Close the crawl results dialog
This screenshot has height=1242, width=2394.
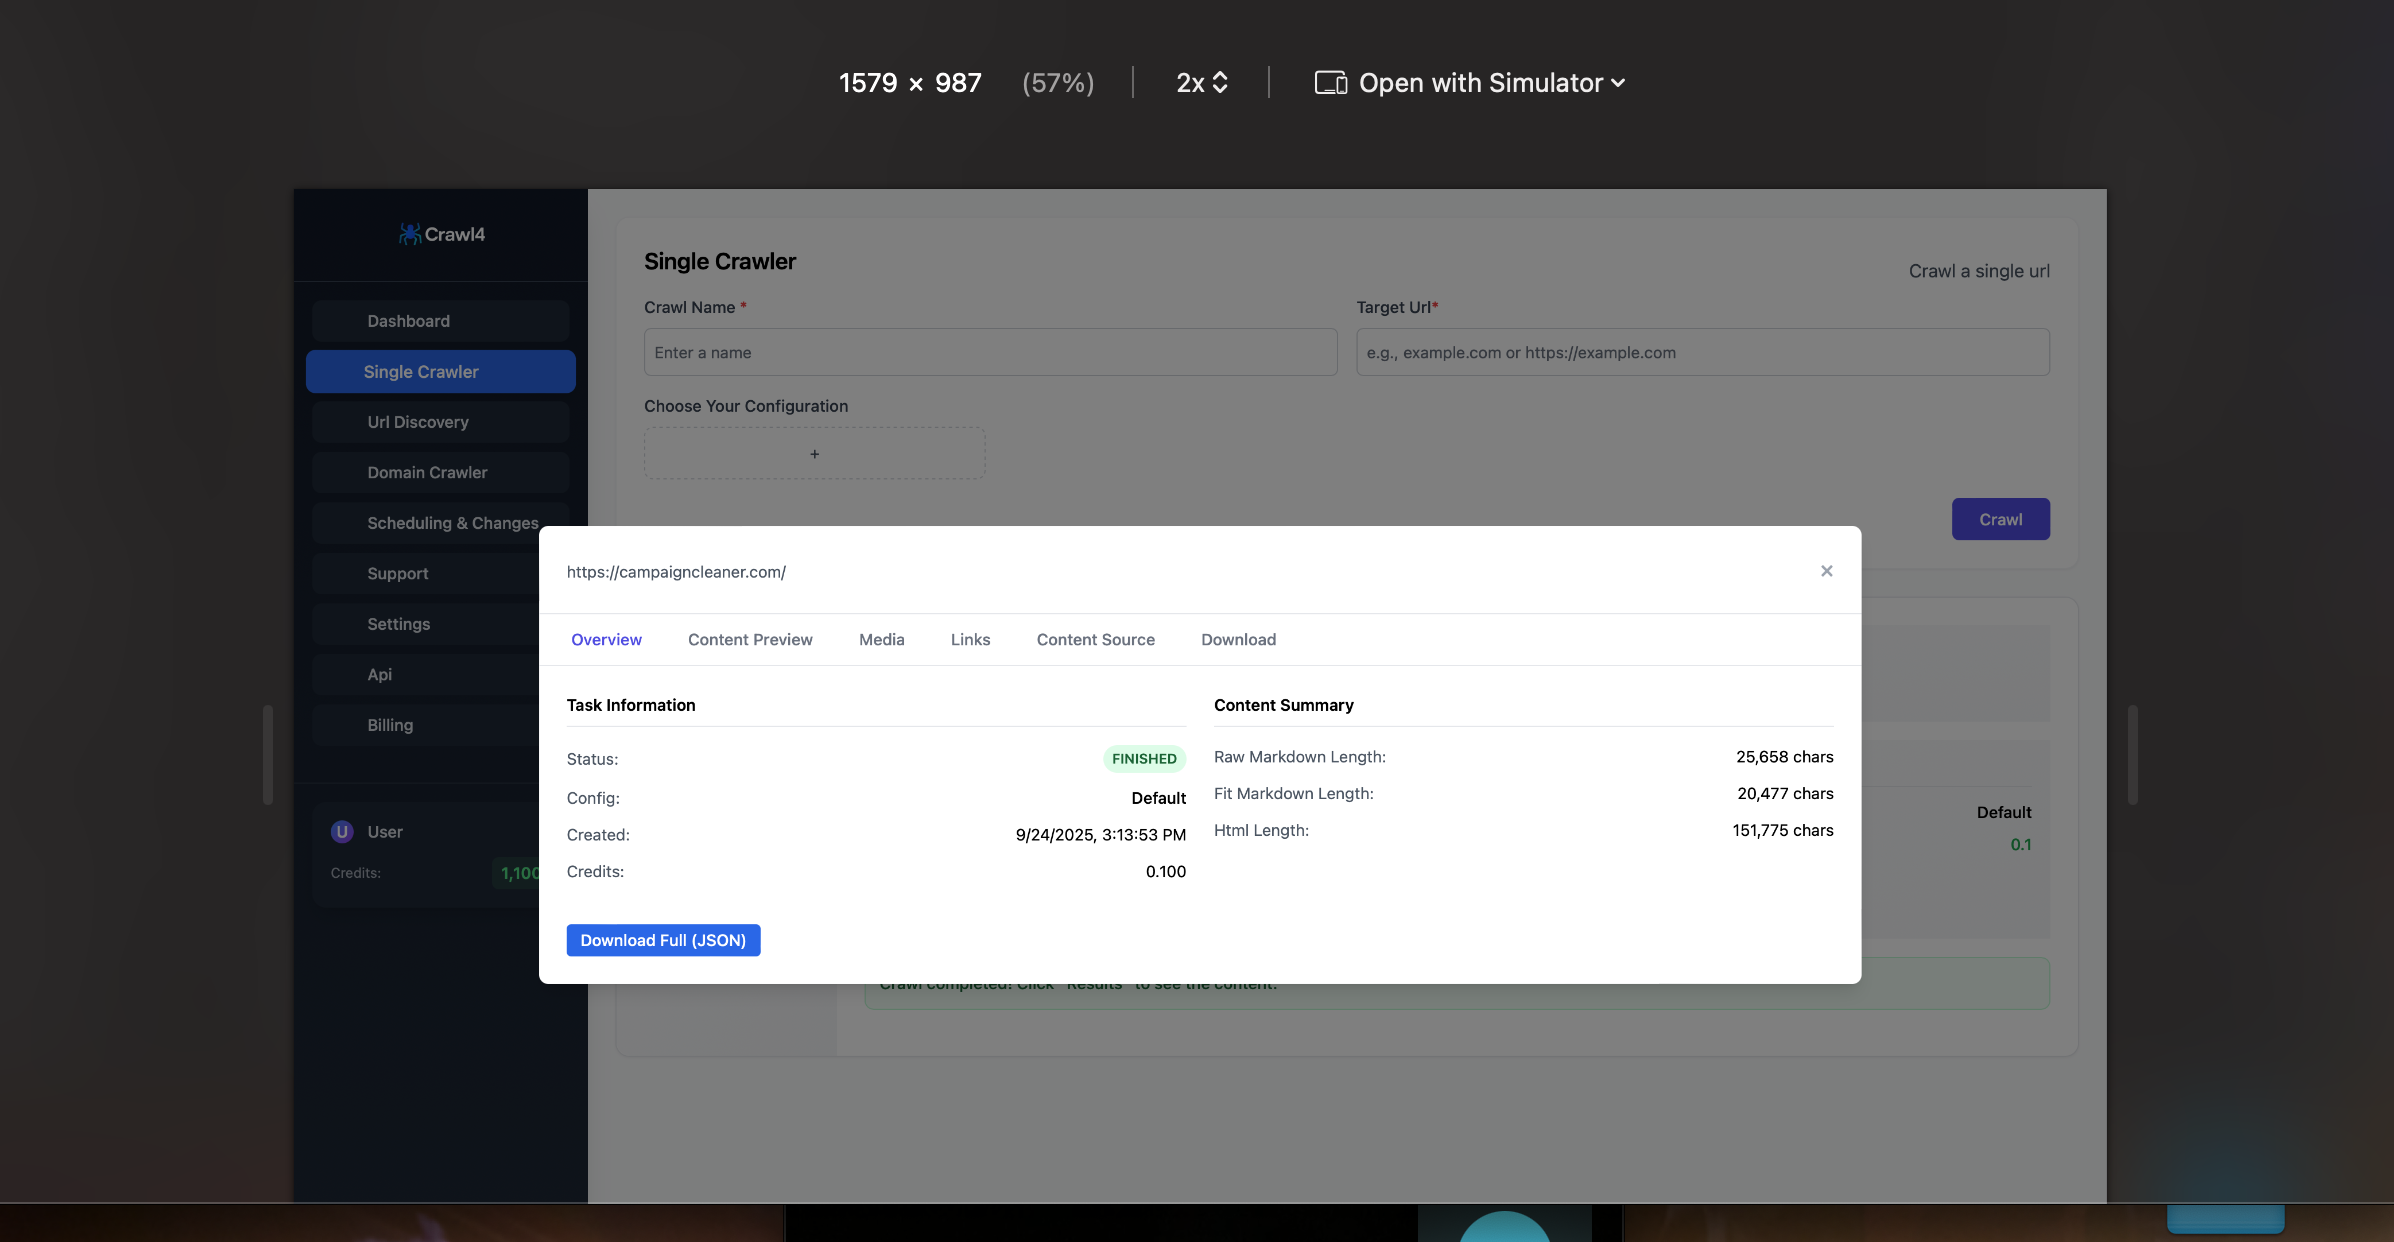[1826, 570]
